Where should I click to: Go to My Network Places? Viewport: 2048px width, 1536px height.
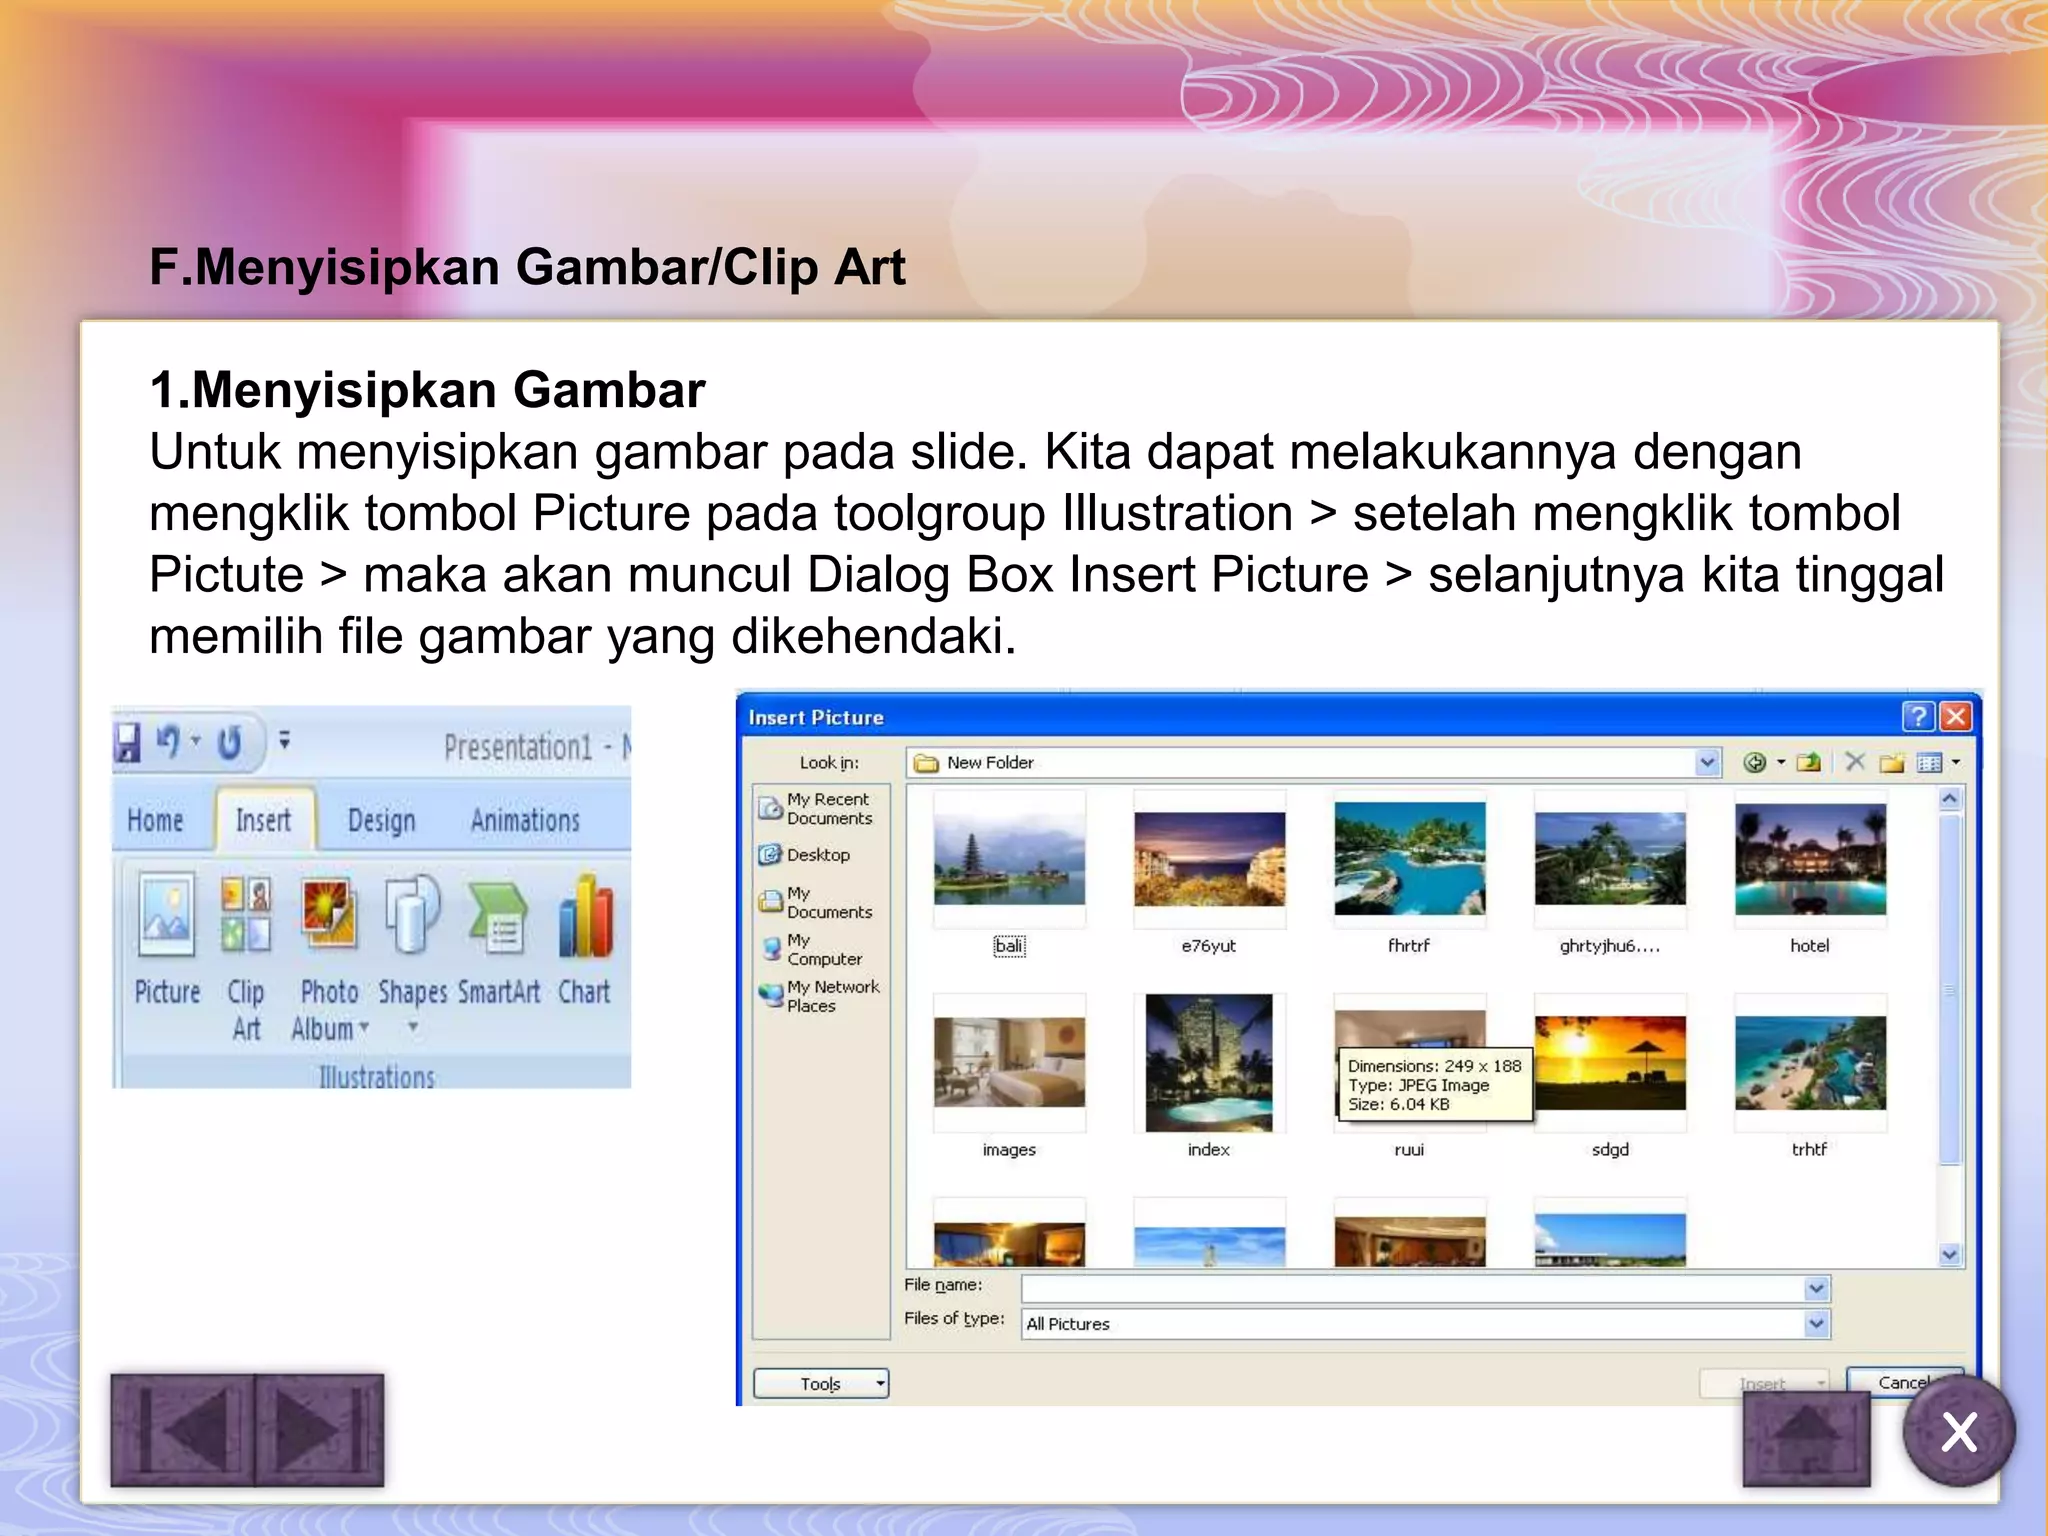tap(820, 996)
